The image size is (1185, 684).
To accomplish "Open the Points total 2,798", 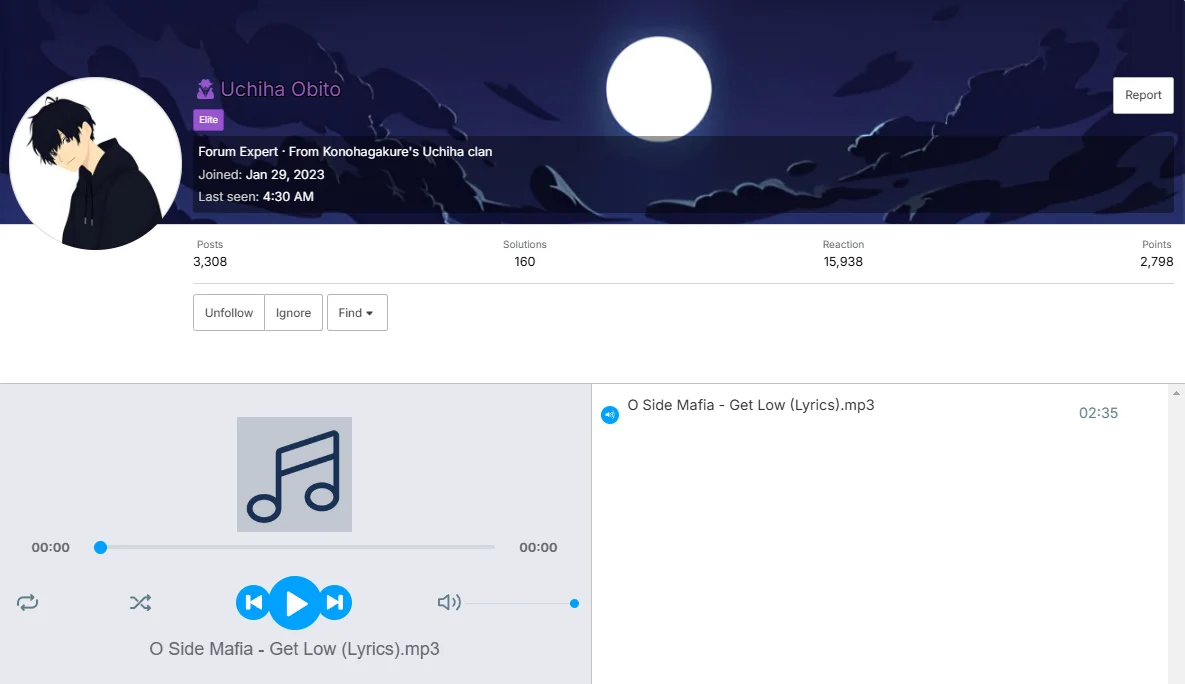I will coord(1156,262).
